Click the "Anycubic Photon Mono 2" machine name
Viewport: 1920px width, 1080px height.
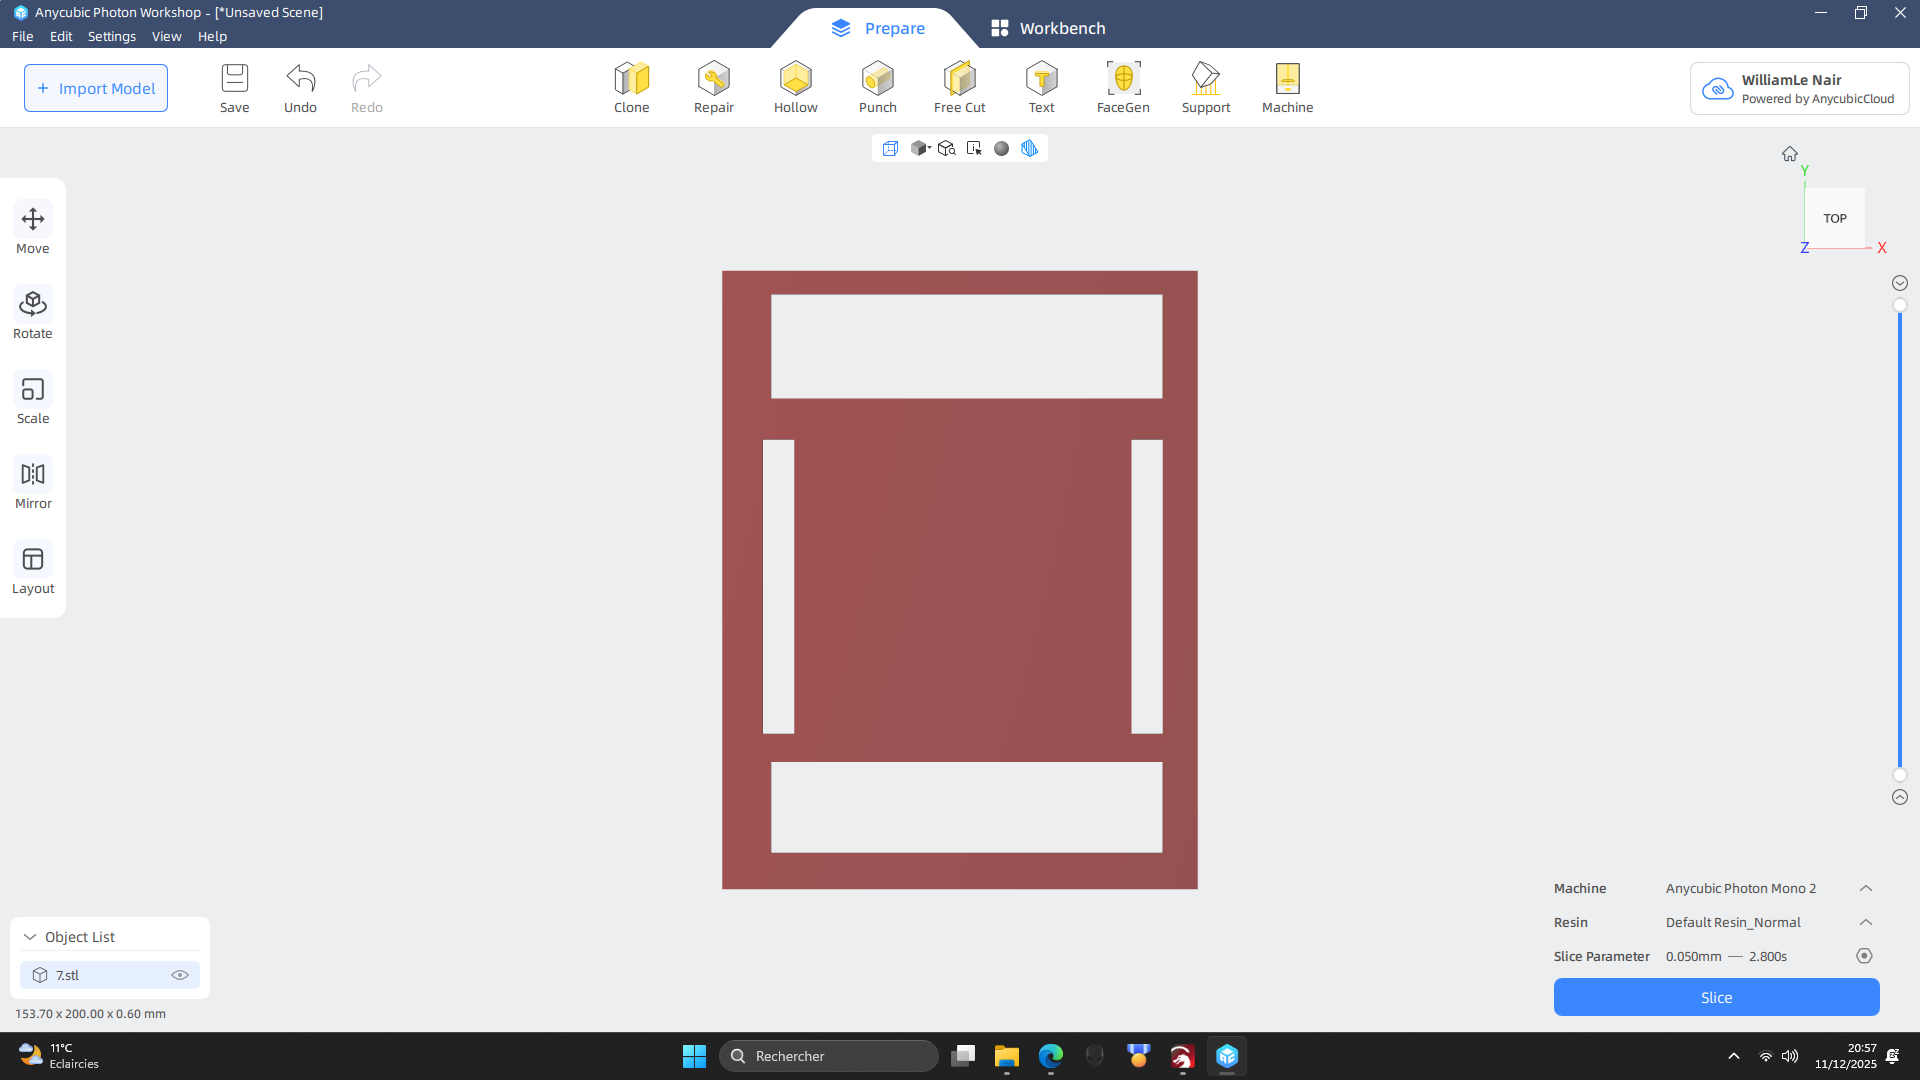pos(1741,888)
